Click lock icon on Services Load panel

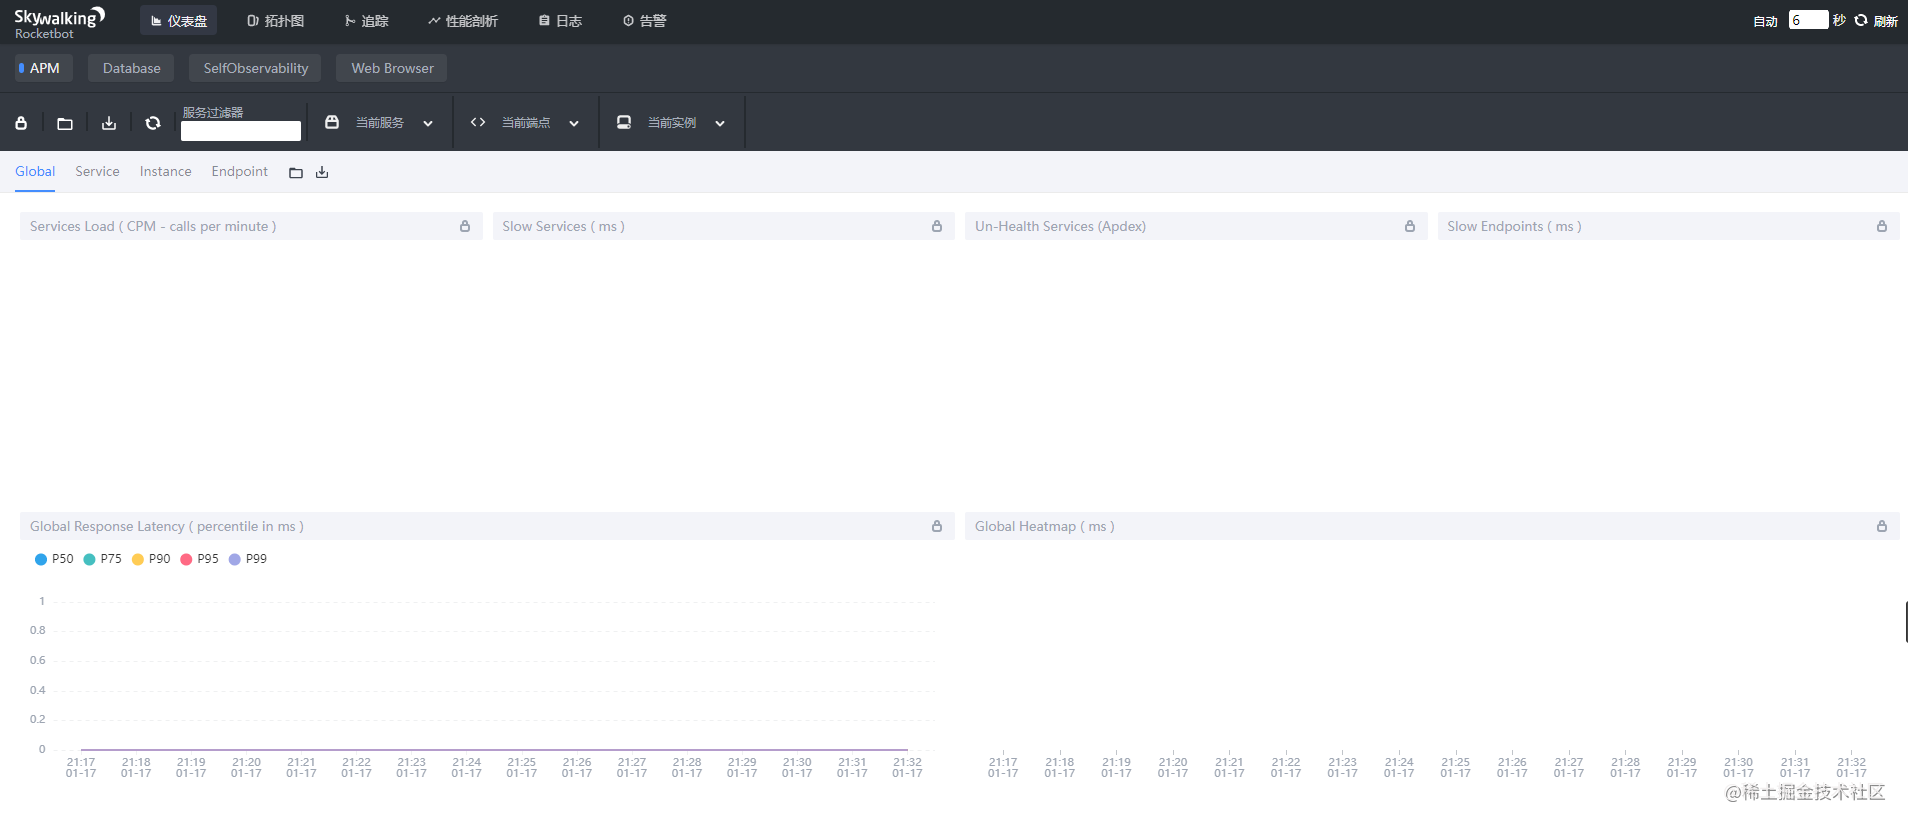point(465,226)
